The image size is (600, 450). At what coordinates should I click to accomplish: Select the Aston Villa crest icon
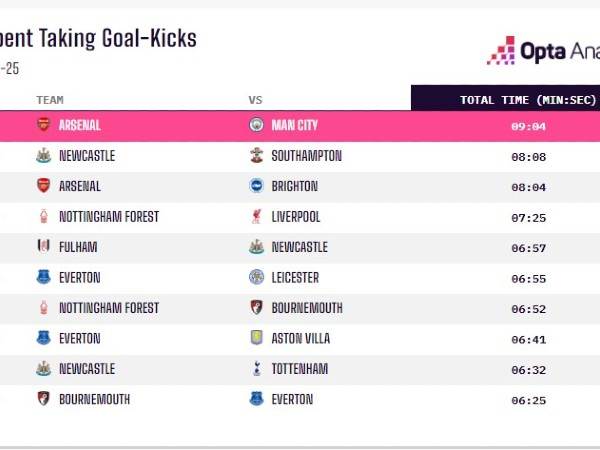(256, 338)
